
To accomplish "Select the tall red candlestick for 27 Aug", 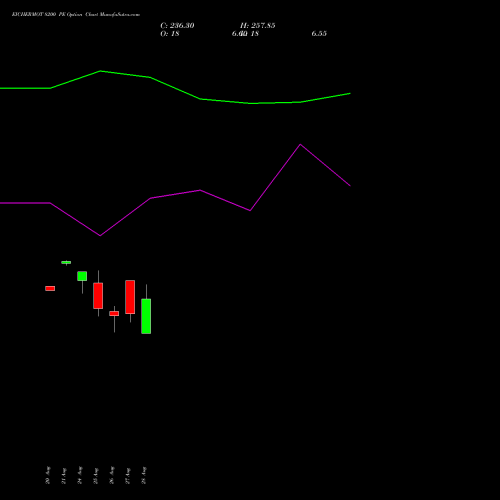I will coord(130,297).
